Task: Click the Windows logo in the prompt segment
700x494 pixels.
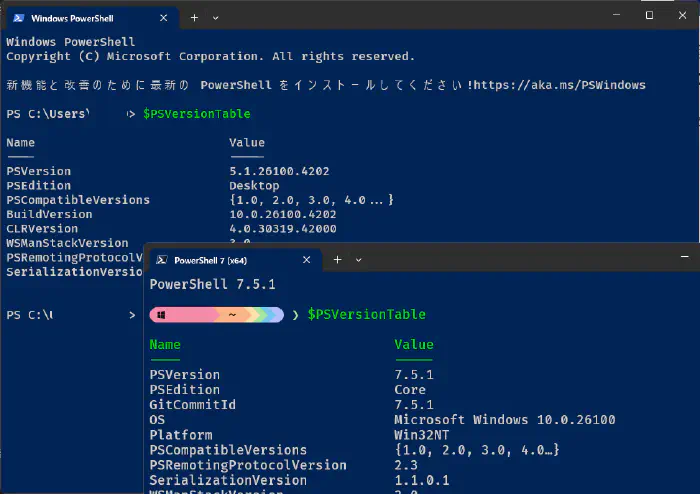Action: pyautogui.click(x=161, y=315)
